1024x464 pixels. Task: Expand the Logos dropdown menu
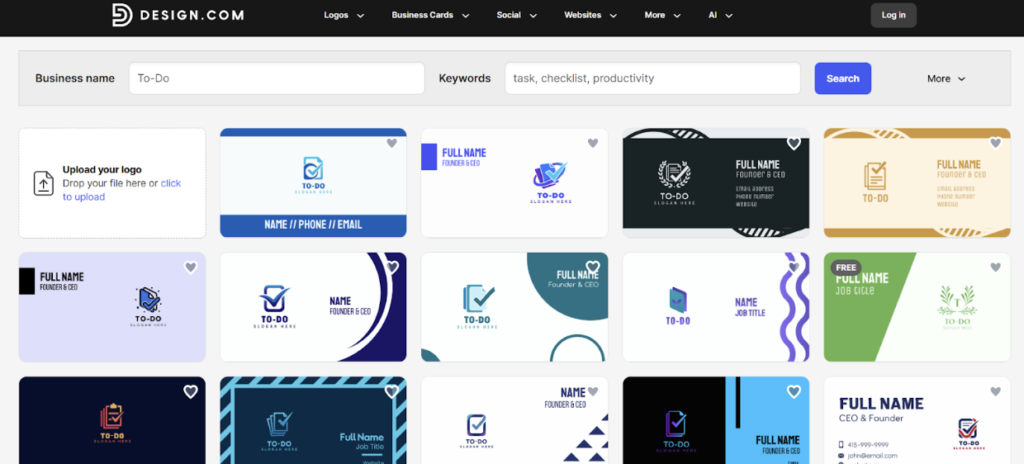click(344, 15)
